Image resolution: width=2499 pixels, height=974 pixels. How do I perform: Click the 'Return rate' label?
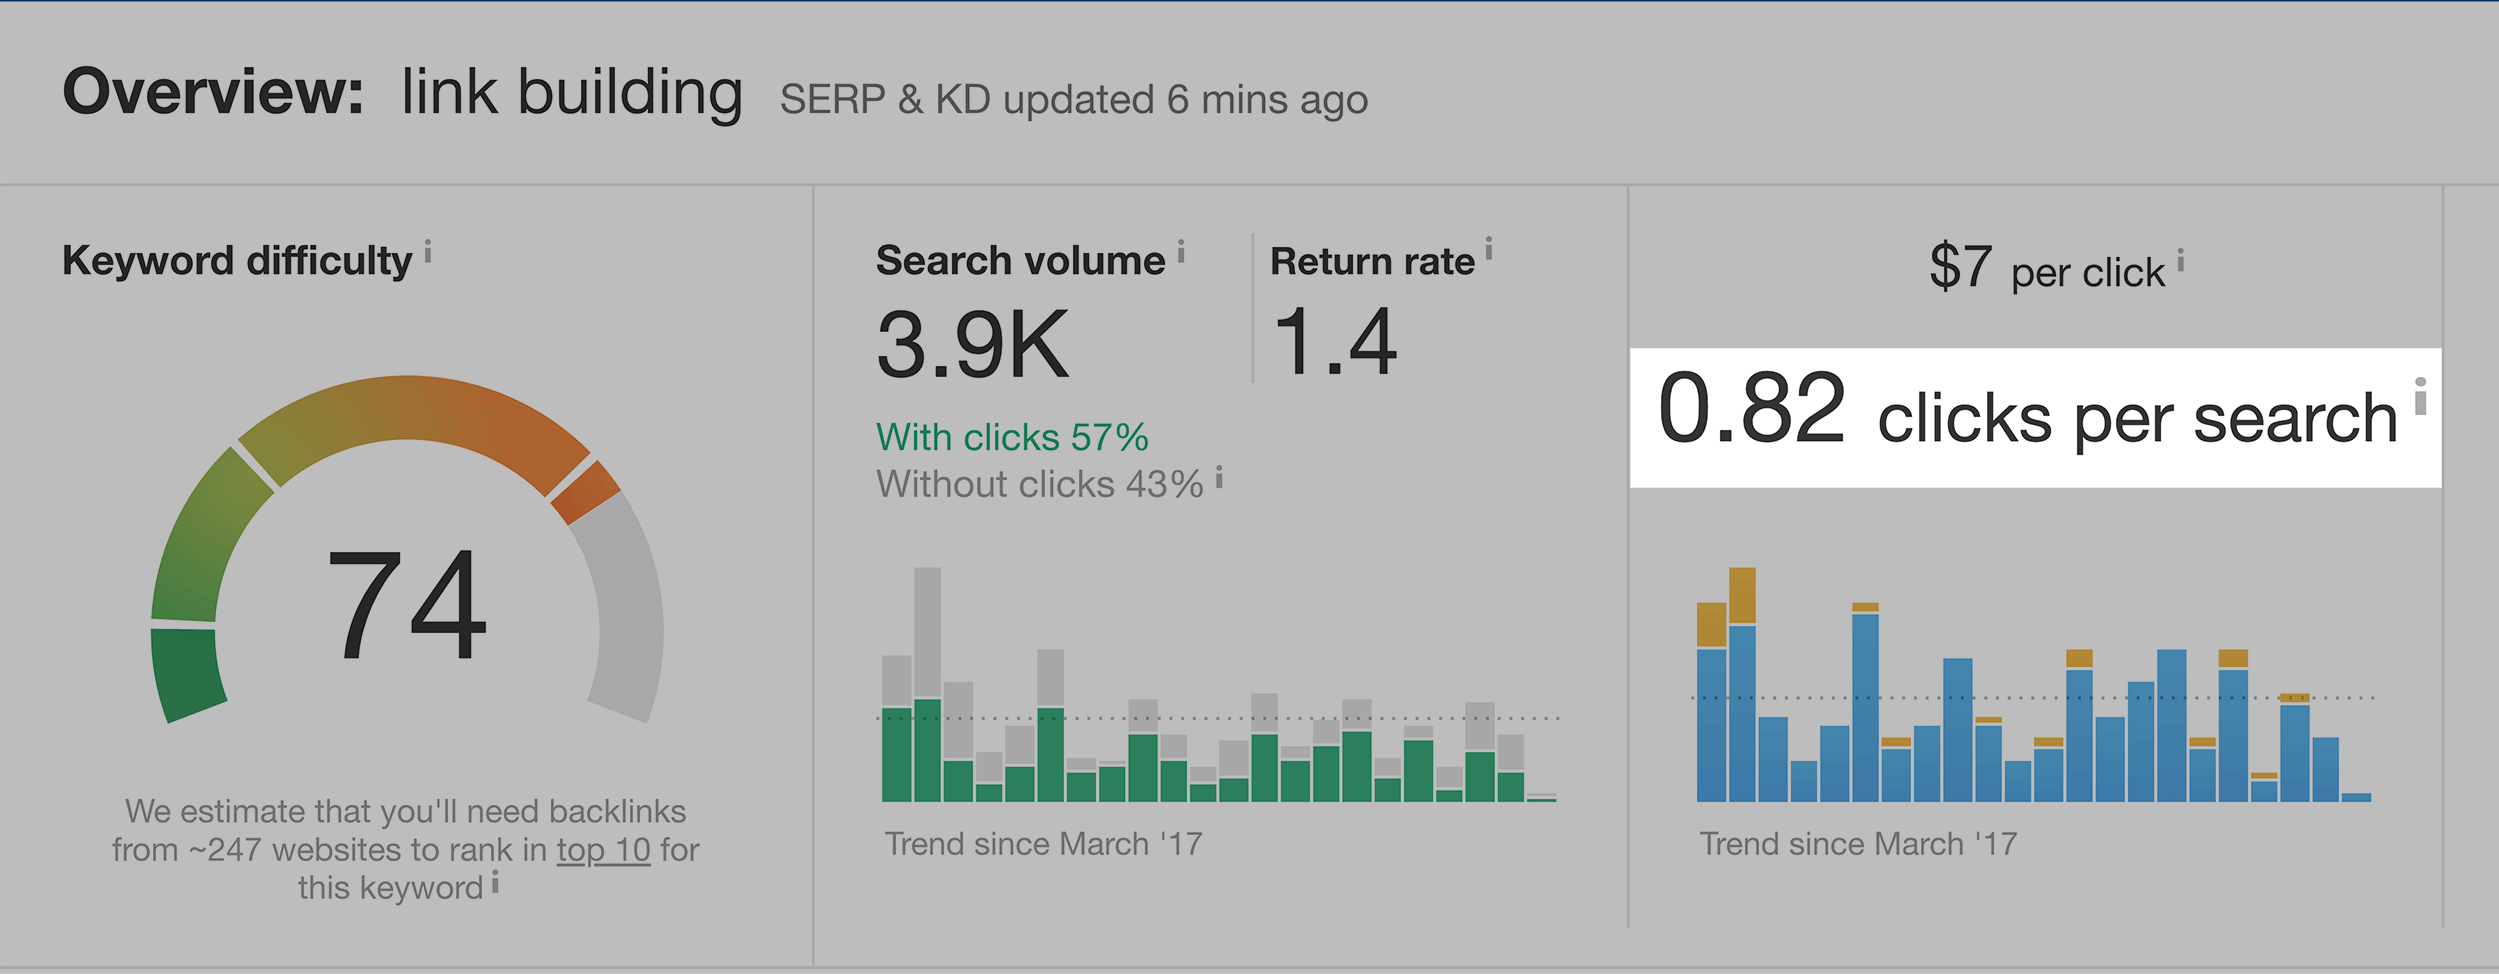(x=1372, y=262)
